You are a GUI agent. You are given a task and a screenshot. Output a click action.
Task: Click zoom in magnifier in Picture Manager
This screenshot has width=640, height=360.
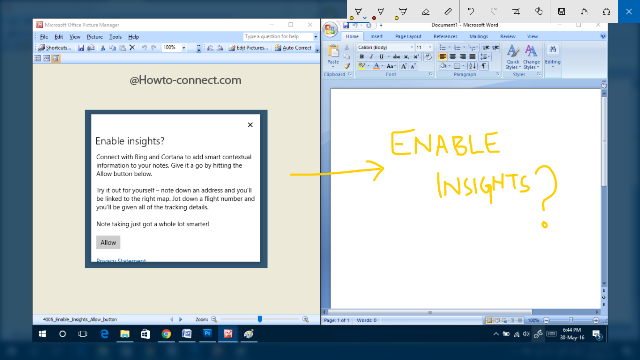(x=305, y=319)
